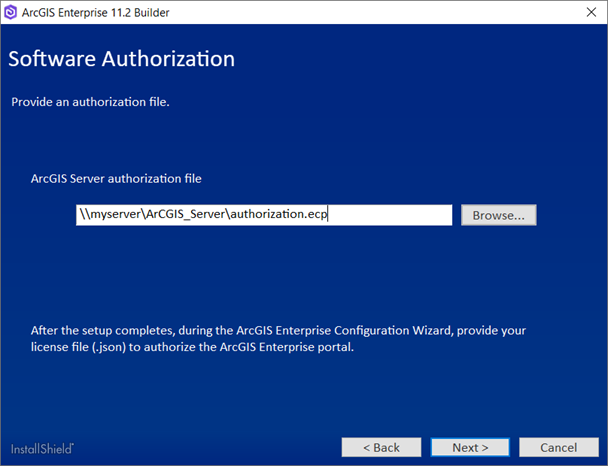
Task: Focus the authorization file path field
Action: coord(264,215)
